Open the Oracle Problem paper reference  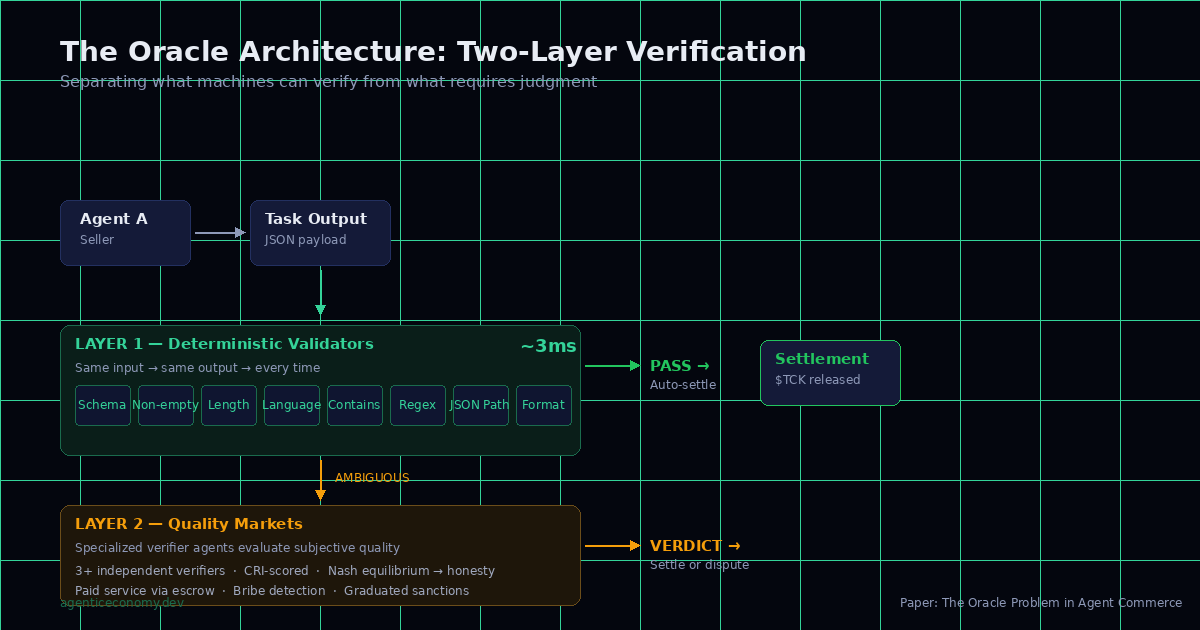(x=1040, y=603)
